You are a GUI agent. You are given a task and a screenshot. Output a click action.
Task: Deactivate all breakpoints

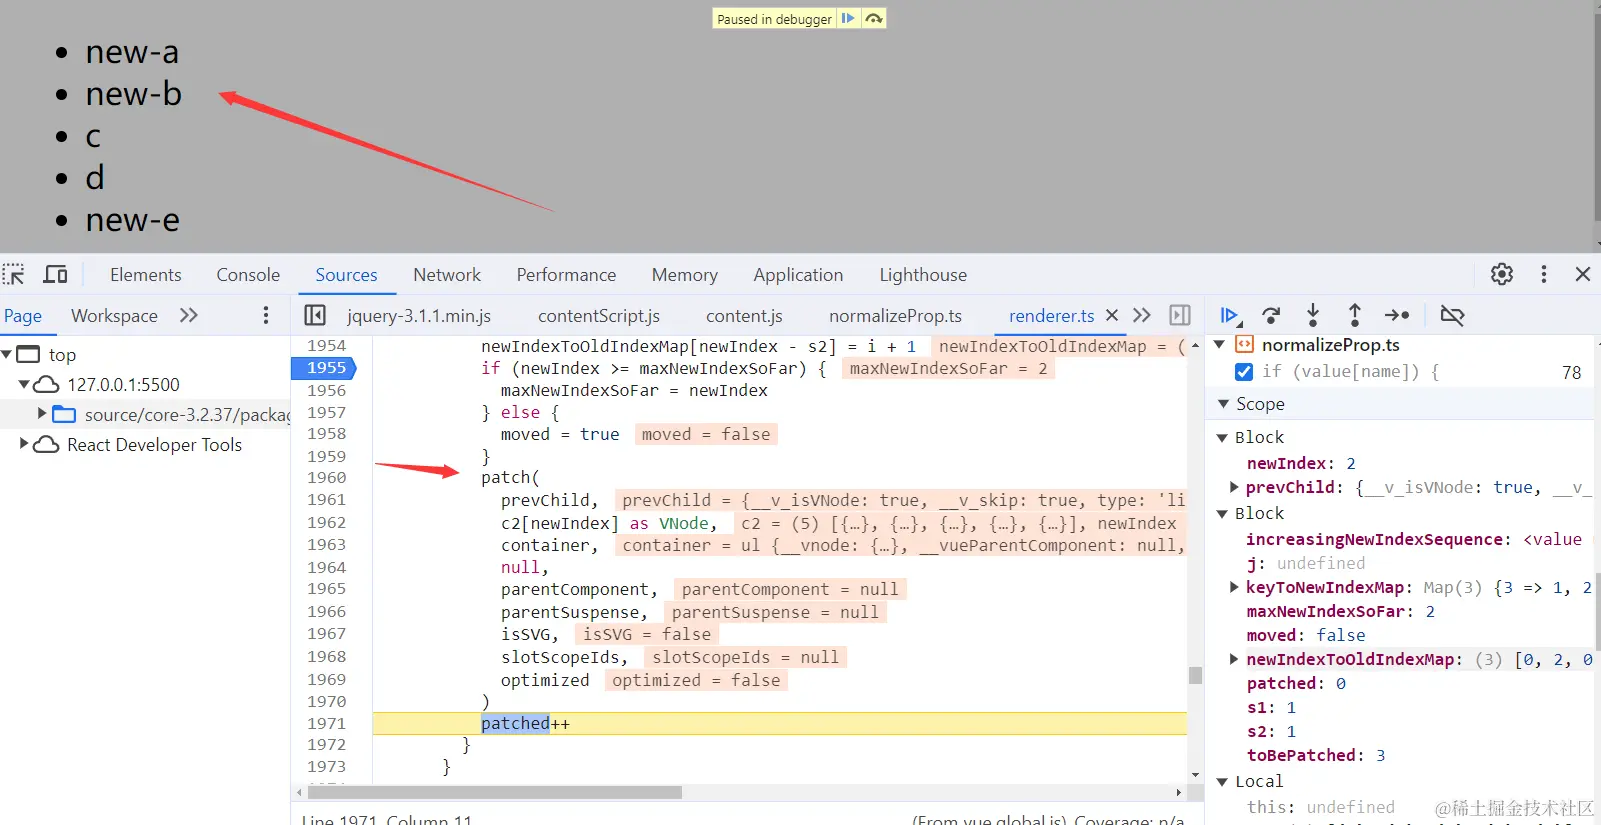point(1452,316)
